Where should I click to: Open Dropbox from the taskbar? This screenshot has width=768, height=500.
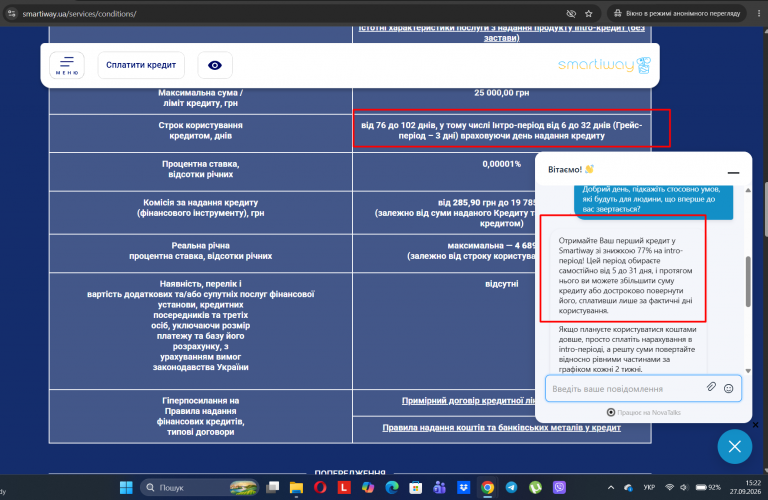[463, 487]
